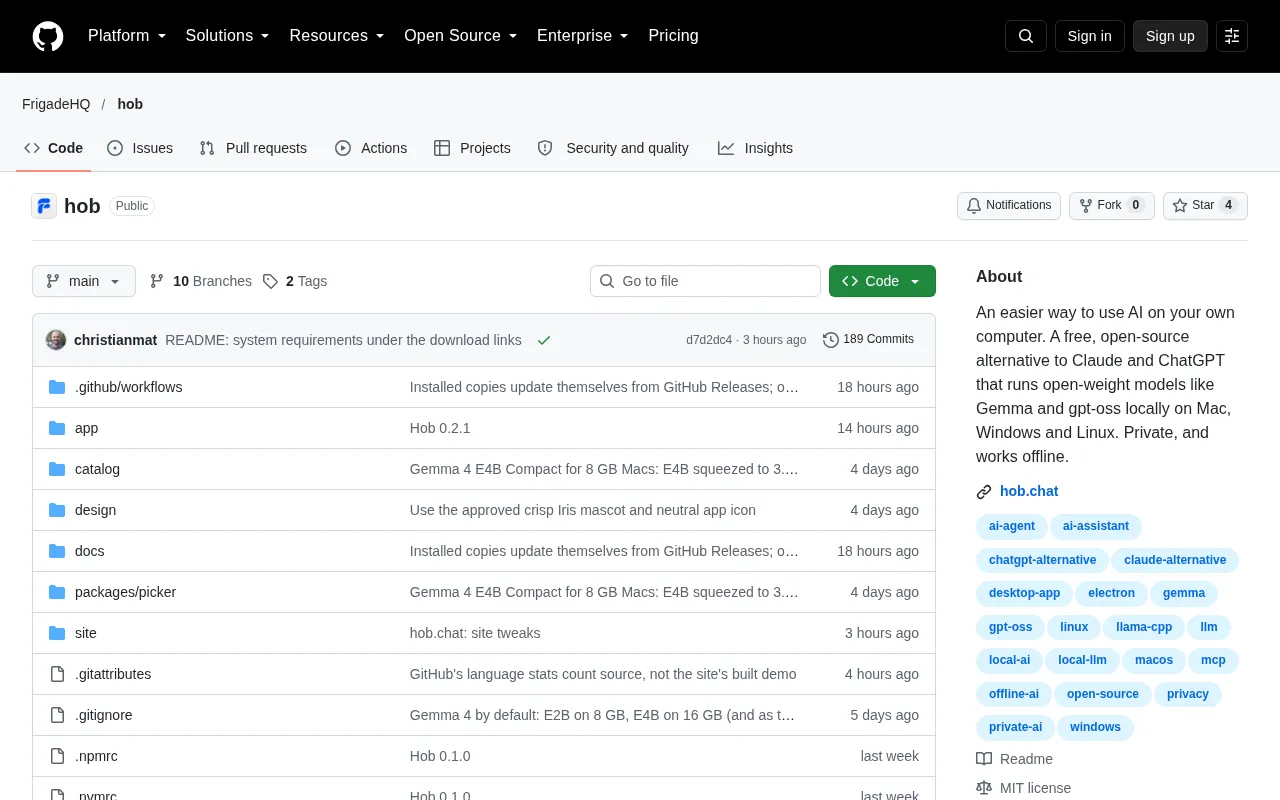Open the .github/workflows folder
The width and height of the screenshot is (1280, 800).
coord(128,387)
